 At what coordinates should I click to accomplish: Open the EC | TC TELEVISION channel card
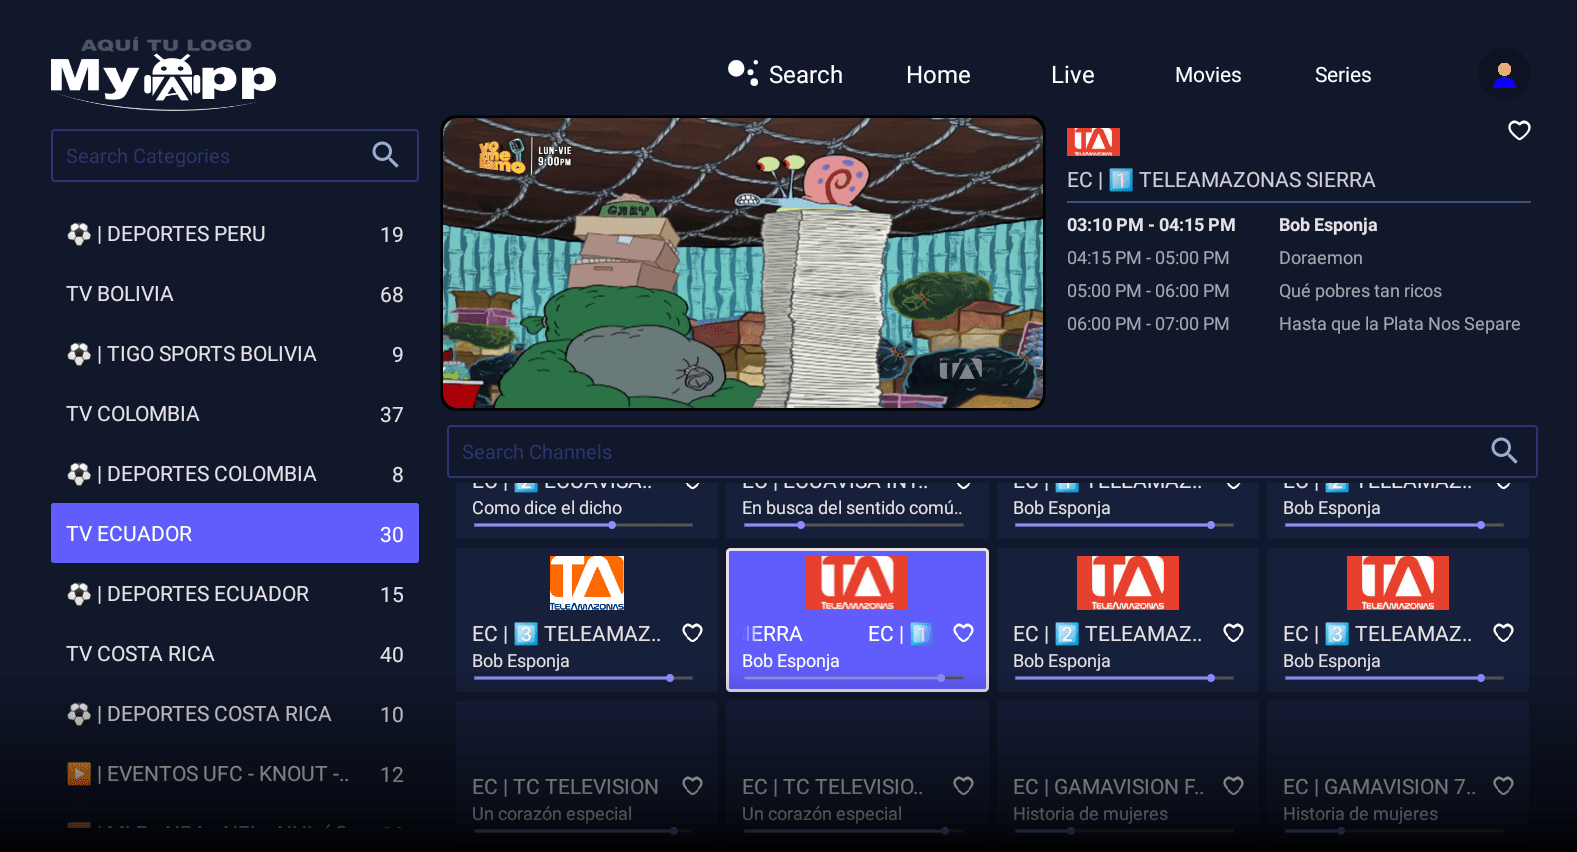coord(587,770)
